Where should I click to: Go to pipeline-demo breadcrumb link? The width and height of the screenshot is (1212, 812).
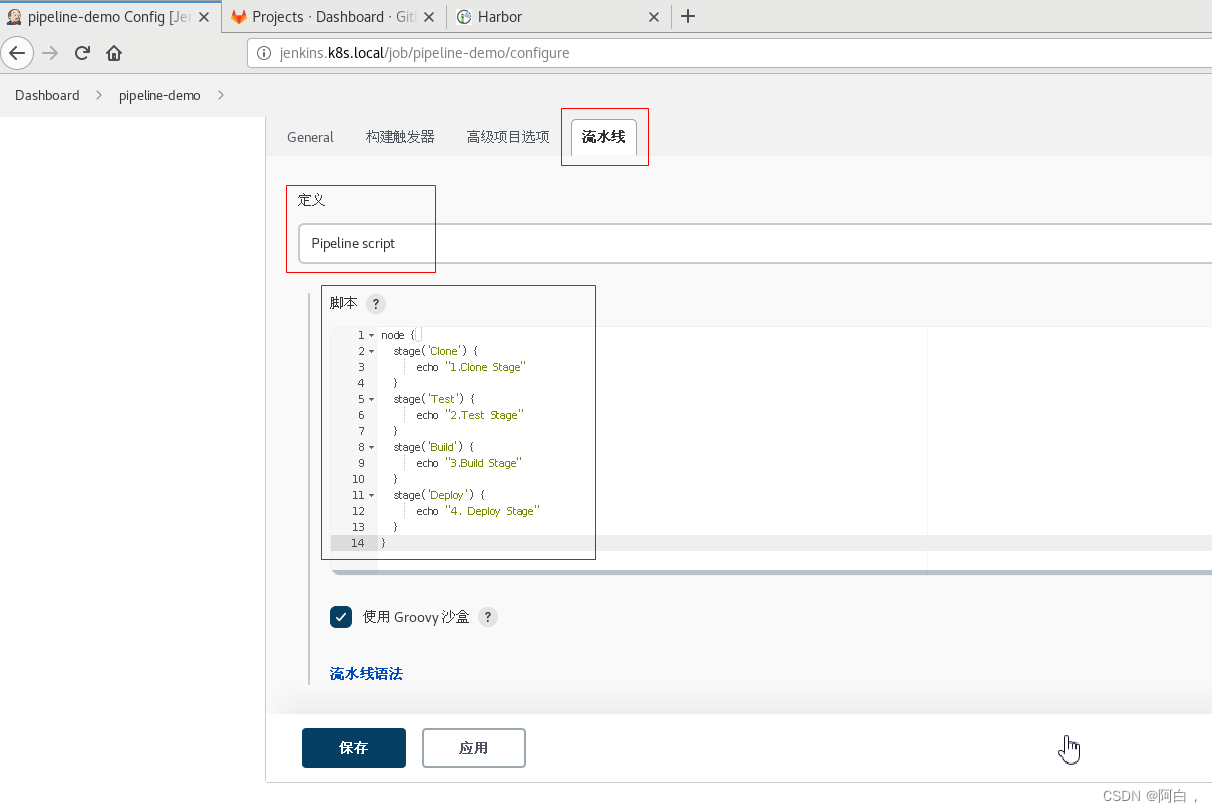pos(160,95)
